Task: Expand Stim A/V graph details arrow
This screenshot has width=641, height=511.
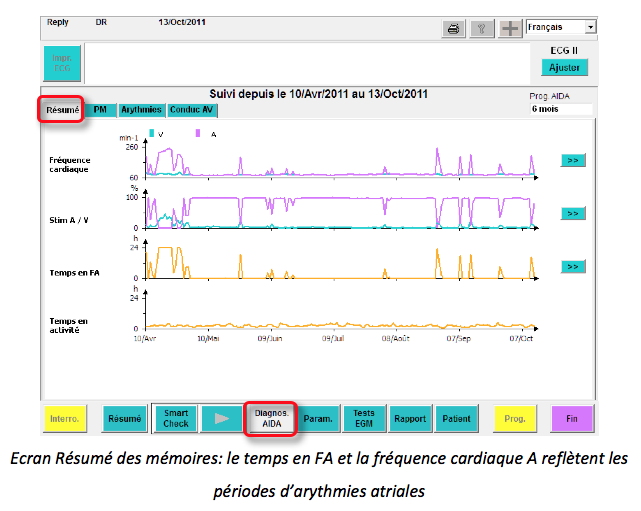Action: pyautogui.click(x=573, y=213)
